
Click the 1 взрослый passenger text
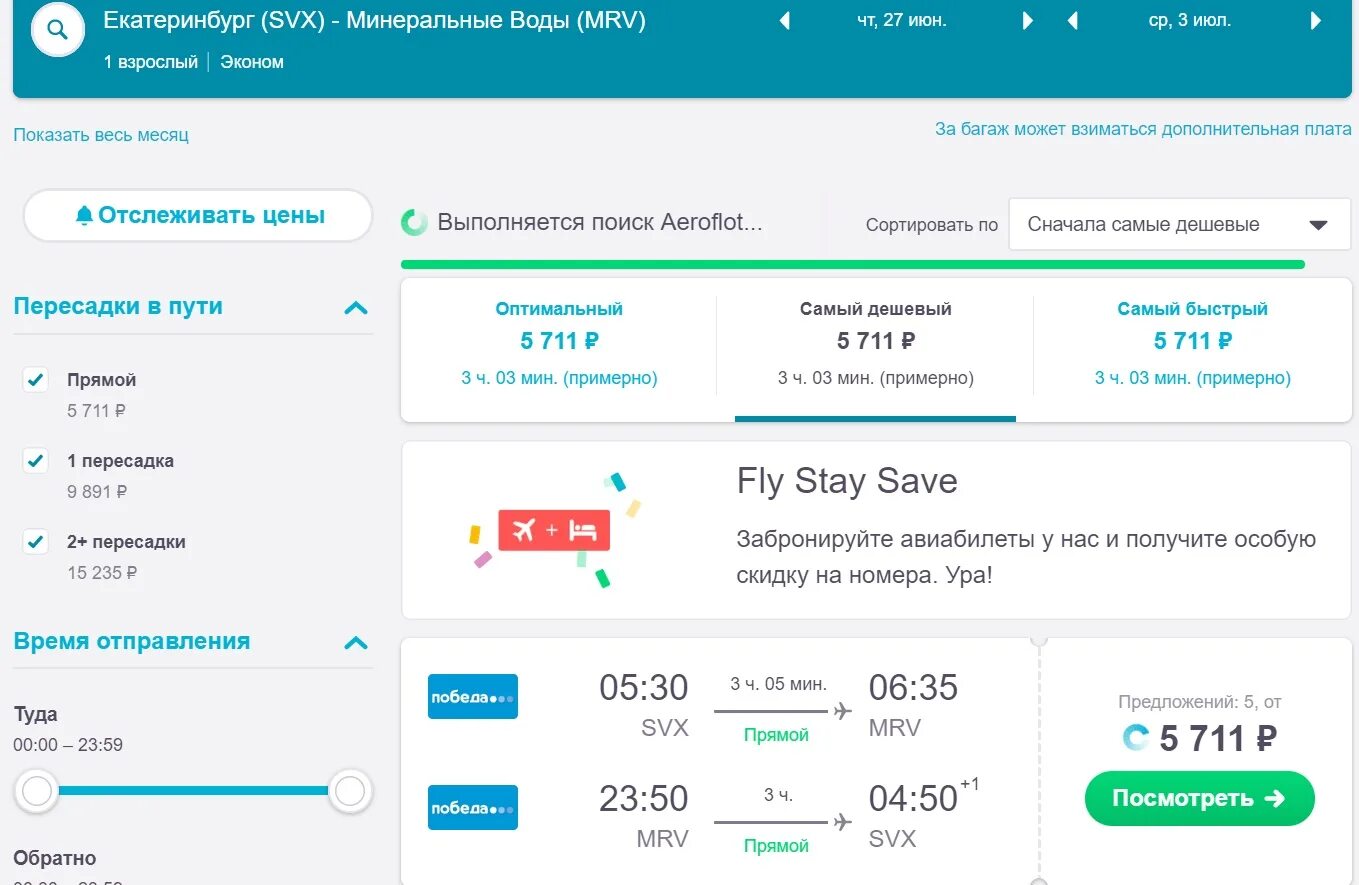pos(151,62)
